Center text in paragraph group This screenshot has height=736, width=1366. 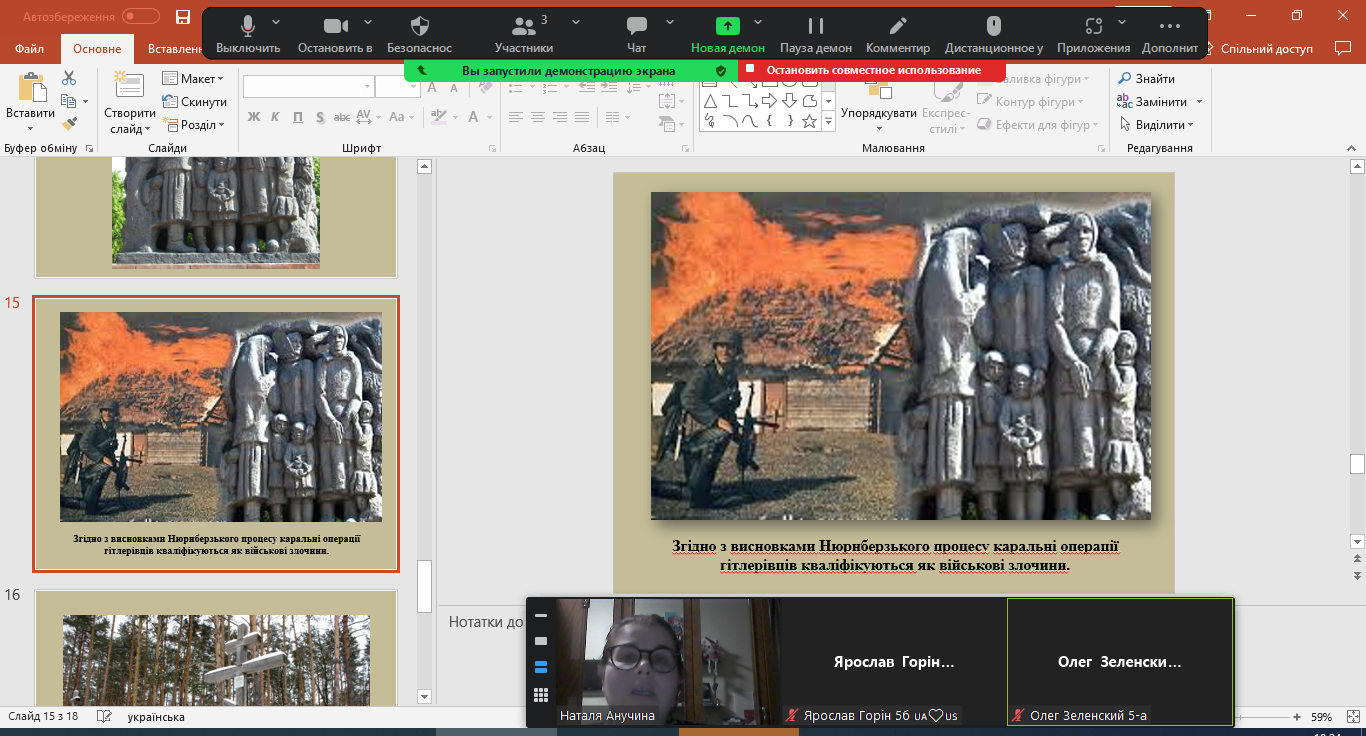pos(538,117)
